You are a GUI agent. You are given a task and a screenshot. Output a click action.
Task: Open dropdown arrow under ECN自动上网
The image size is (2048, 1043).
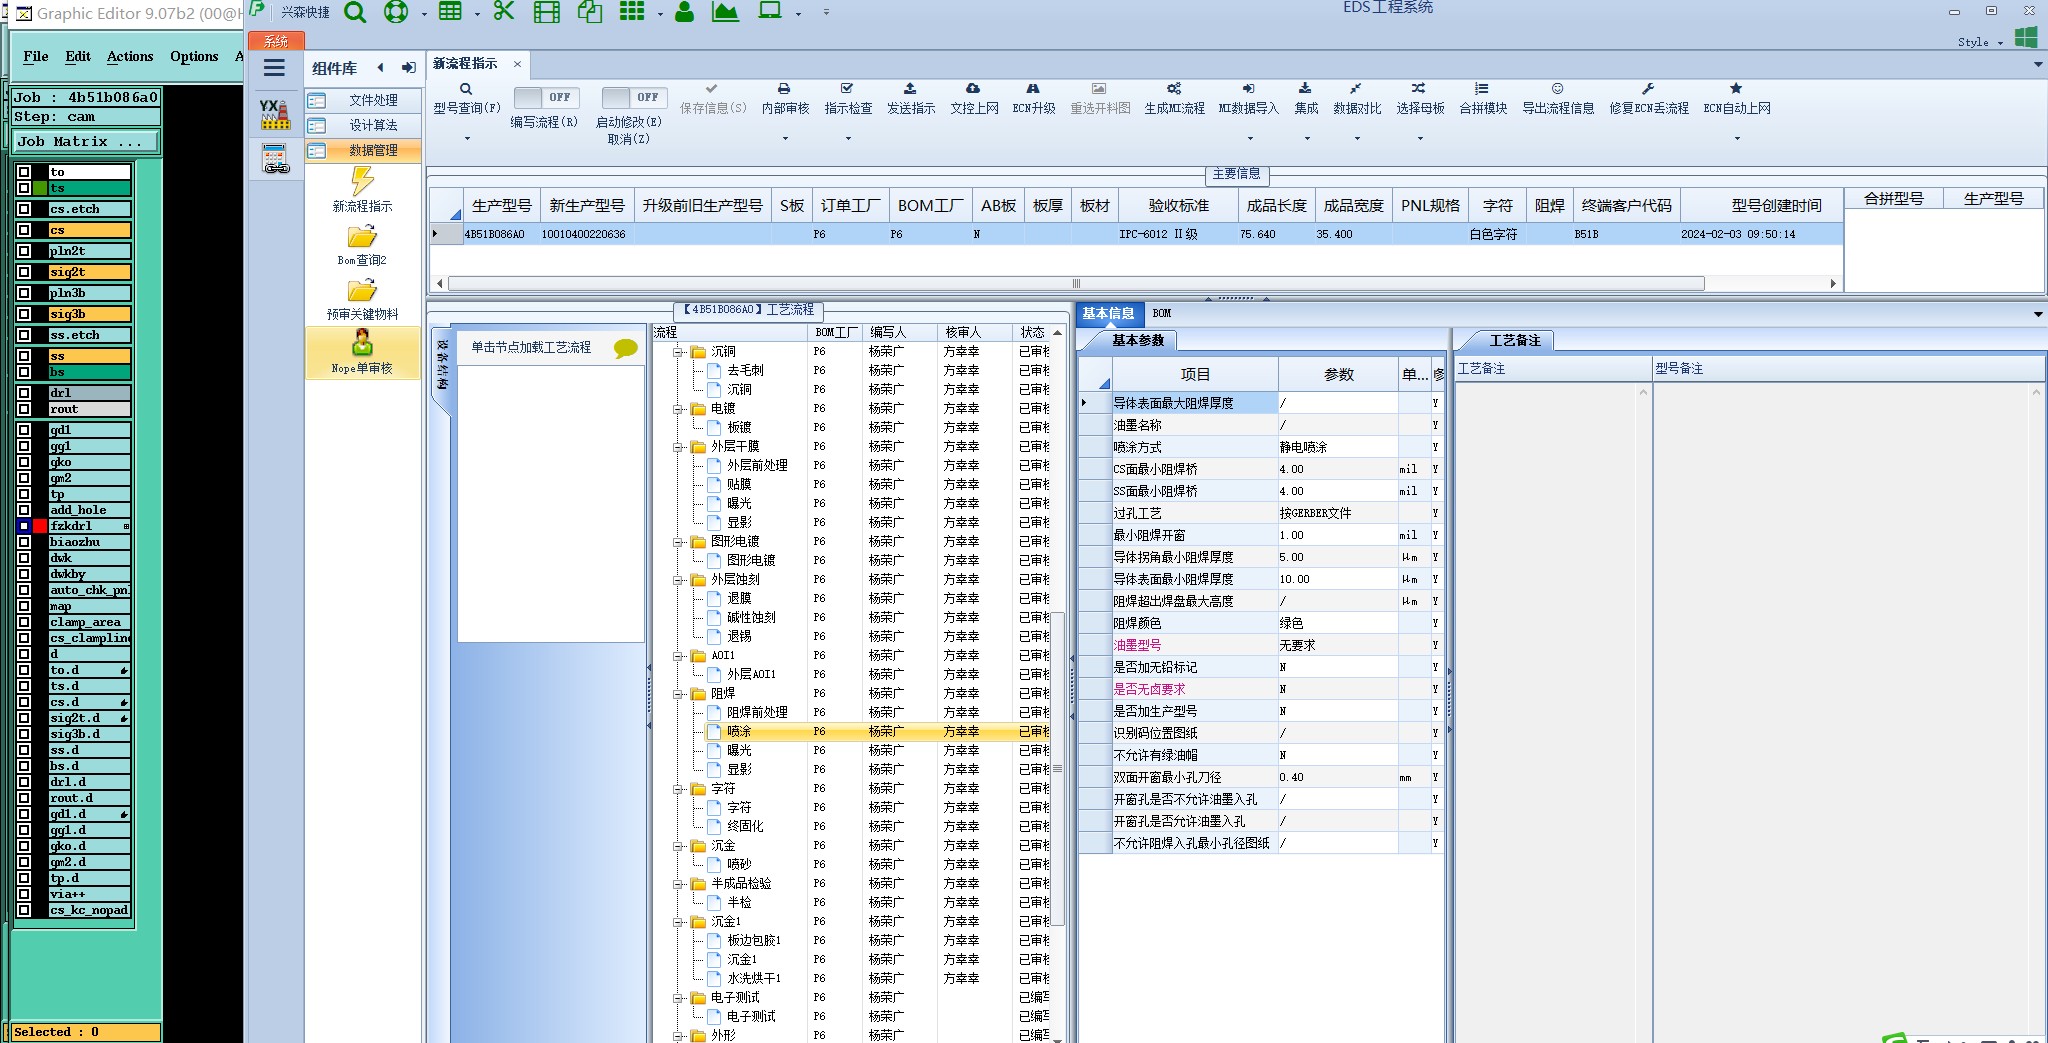point(1737,139)
